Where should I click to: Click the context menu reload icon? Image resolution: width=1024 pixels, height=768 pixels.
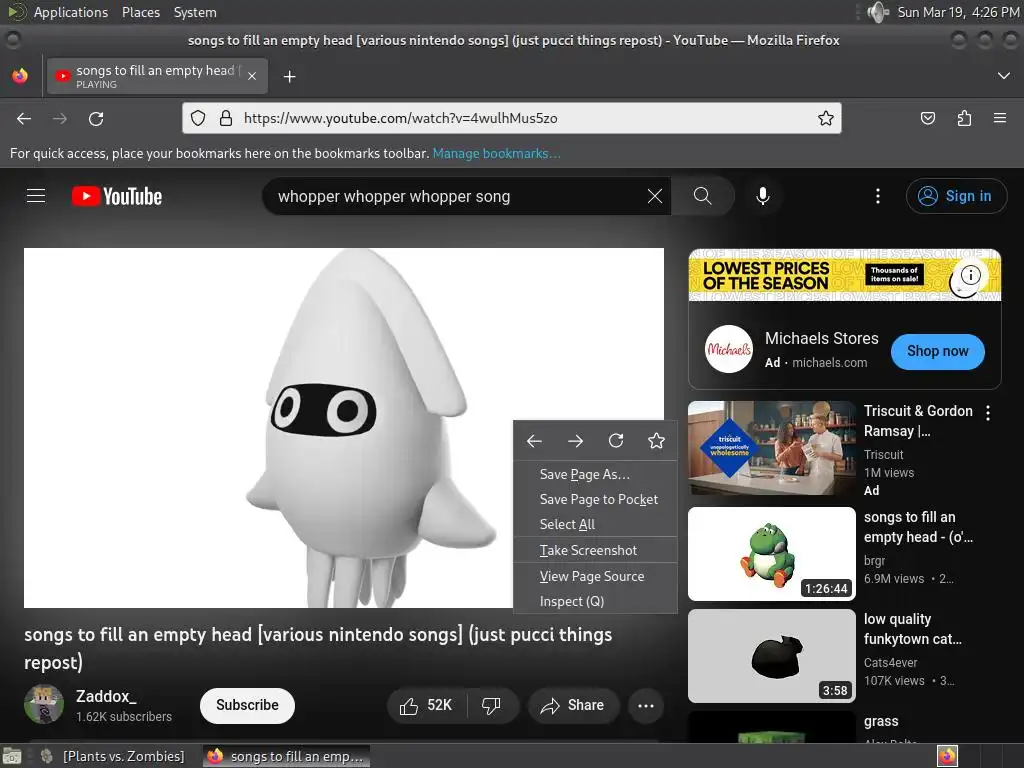(x=616, y=441)
